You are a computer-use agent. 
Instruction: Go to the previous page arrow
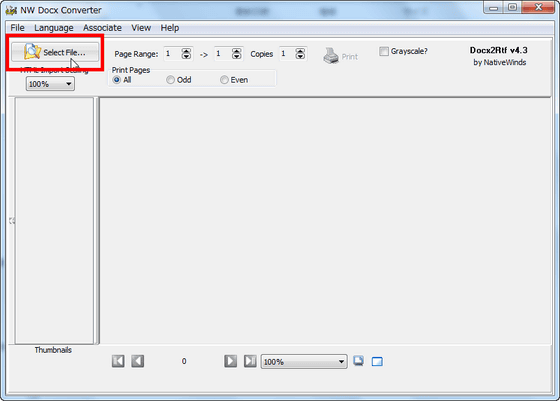[x=138, y=361]
